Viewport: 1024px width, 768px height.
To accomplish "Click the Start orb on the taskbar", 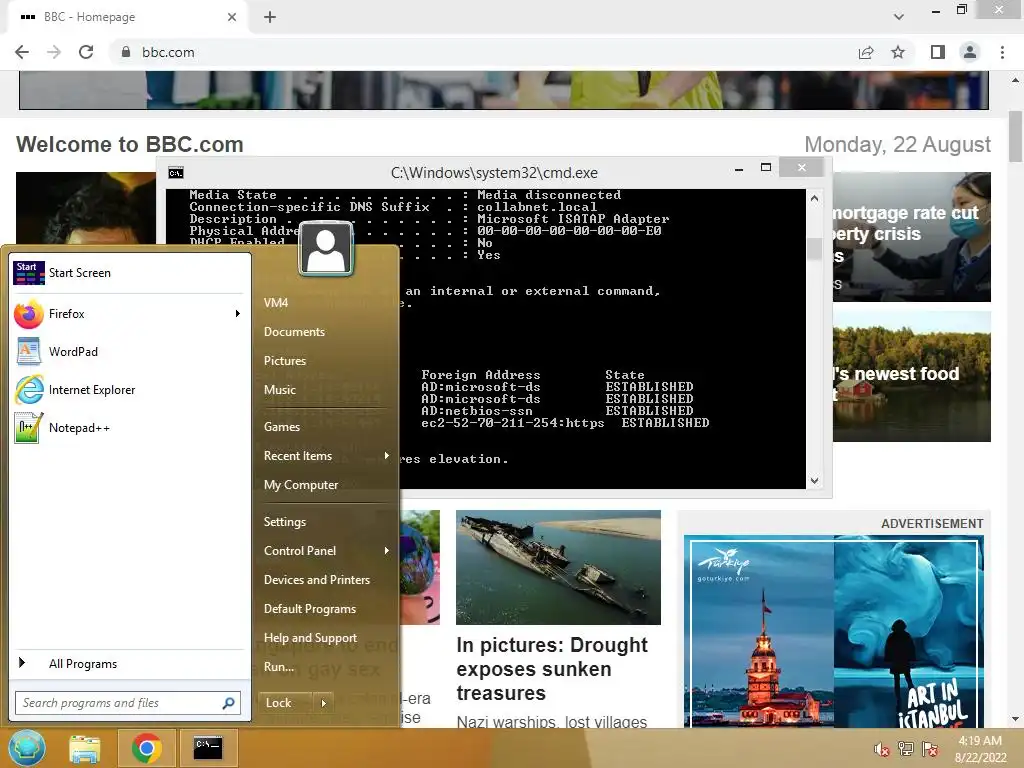I will [x=27, y=748].
